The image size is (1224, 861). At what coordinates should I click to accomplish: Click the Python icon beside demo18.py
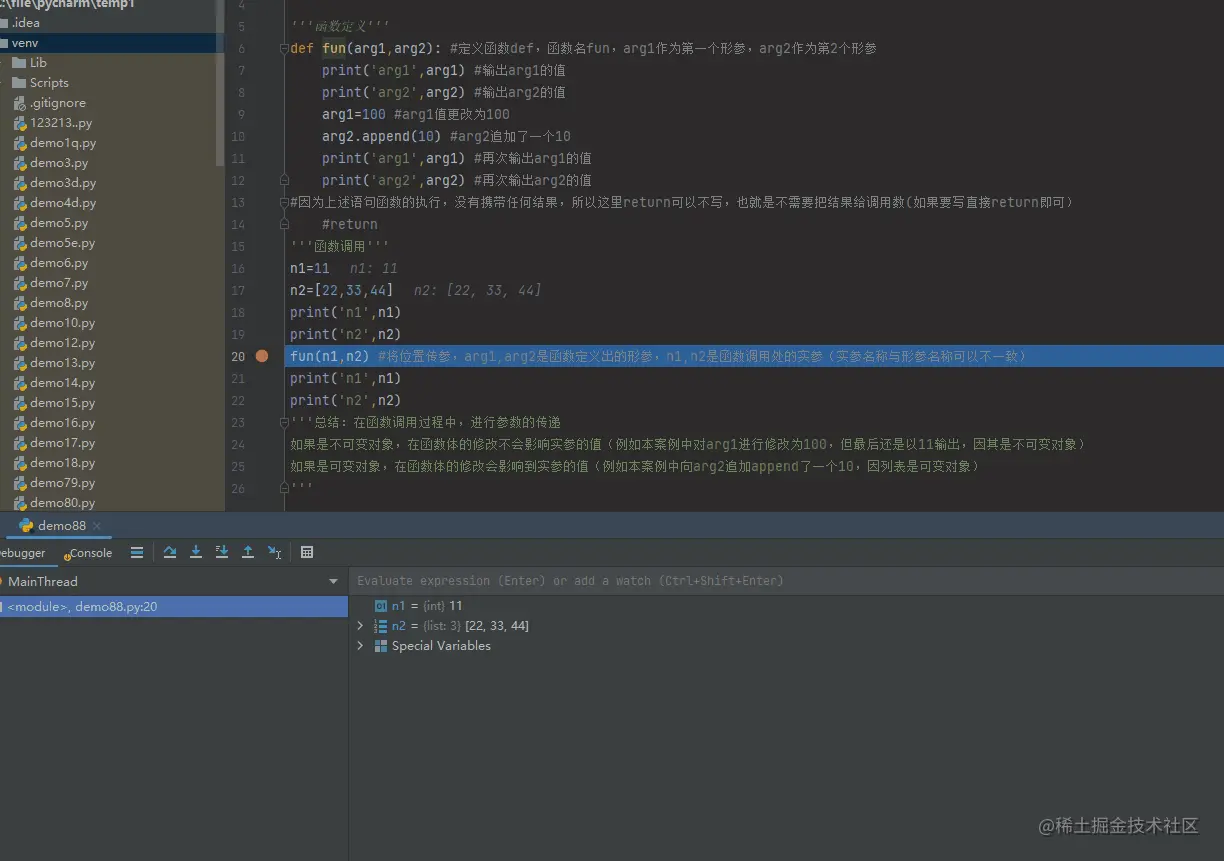coord(19,463)
